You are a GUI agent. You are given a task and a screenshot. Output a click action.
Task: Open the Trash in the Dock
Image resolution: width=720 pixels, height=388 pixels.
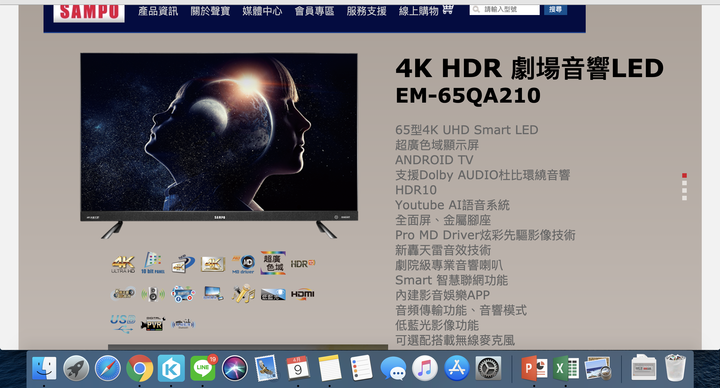675,367
